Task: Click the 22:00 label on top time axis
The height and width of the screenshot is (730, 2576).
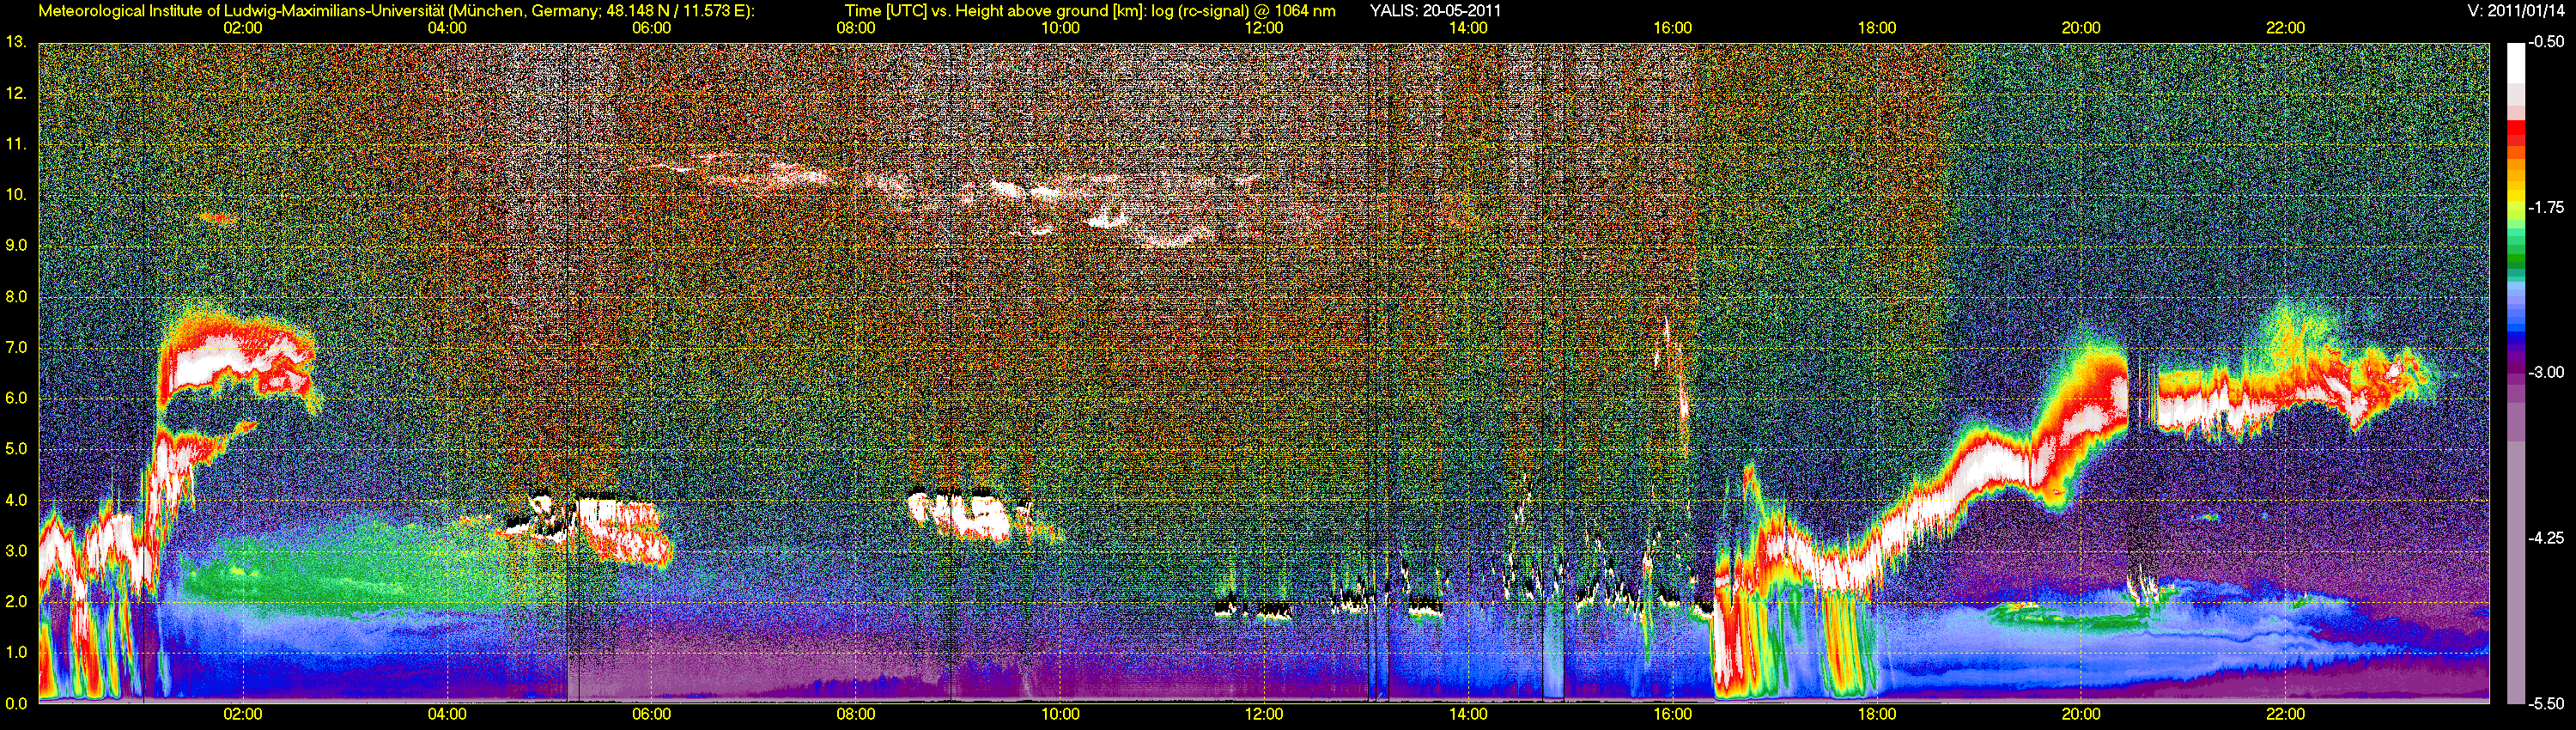Action: coord(2285,28)
